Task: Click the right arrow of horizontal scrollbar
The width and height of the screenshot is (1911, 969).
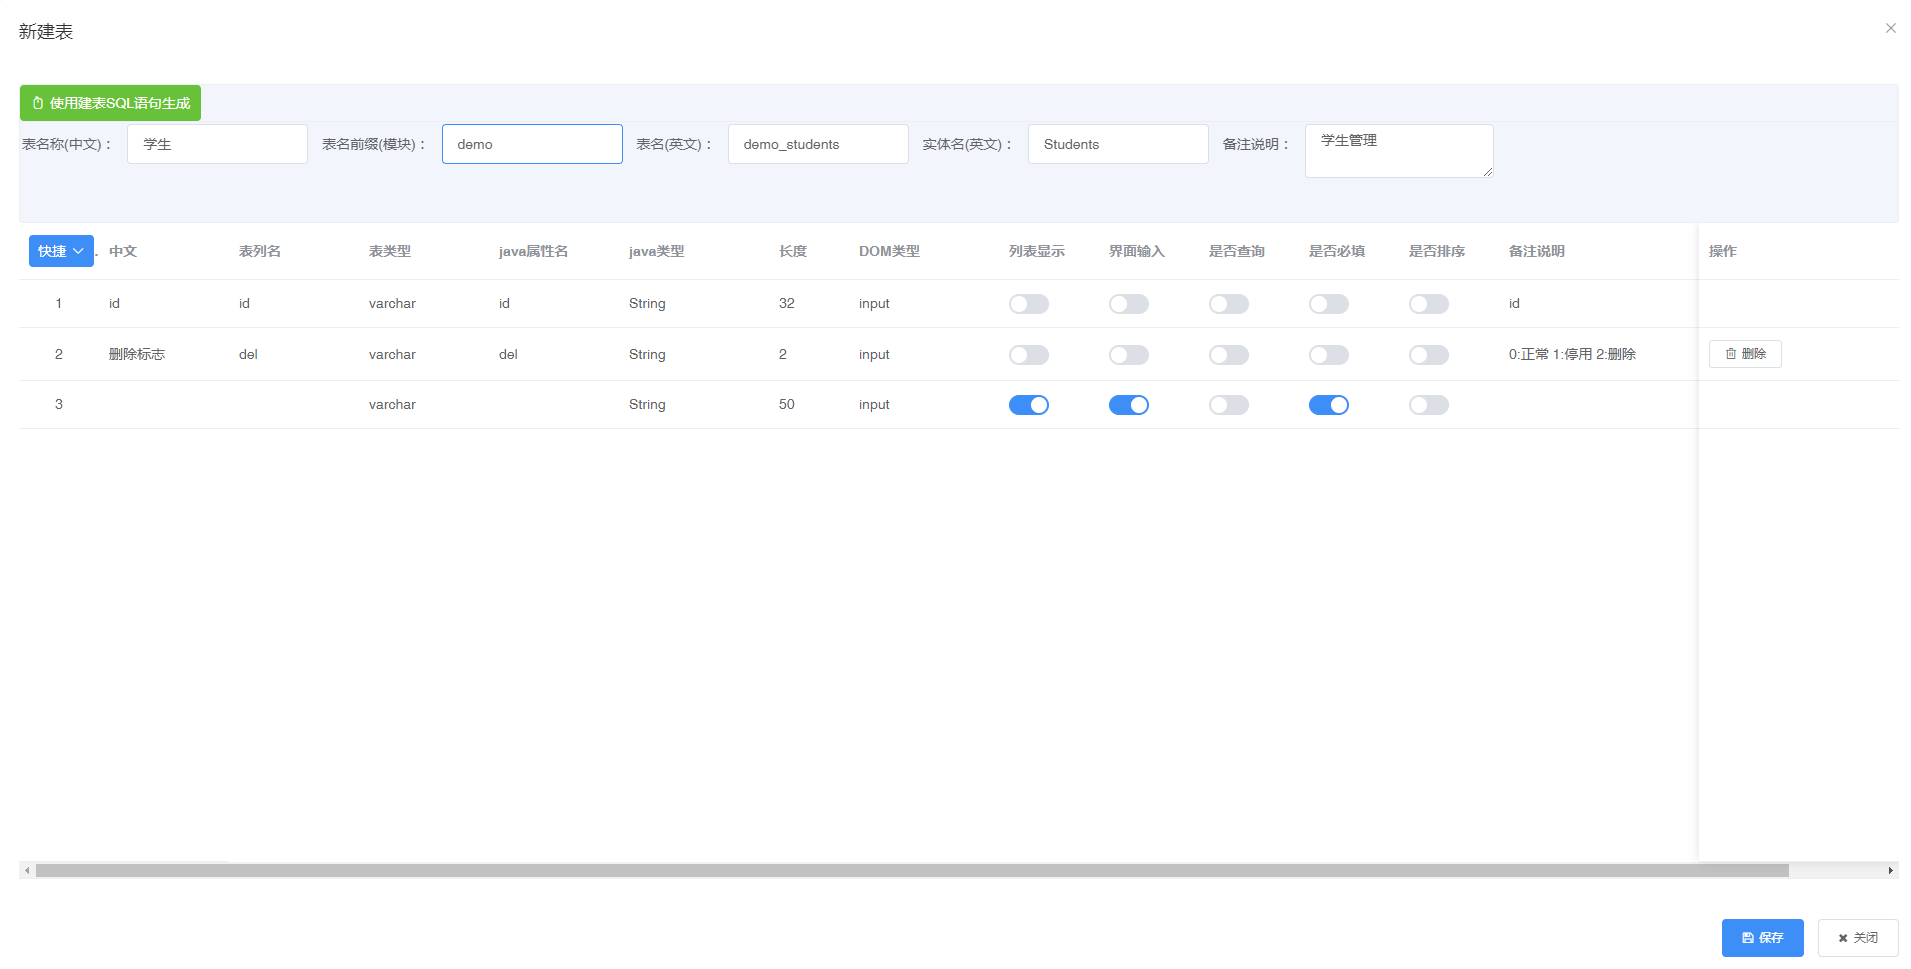Action: pyautogui.click(x=1891, y=871)
